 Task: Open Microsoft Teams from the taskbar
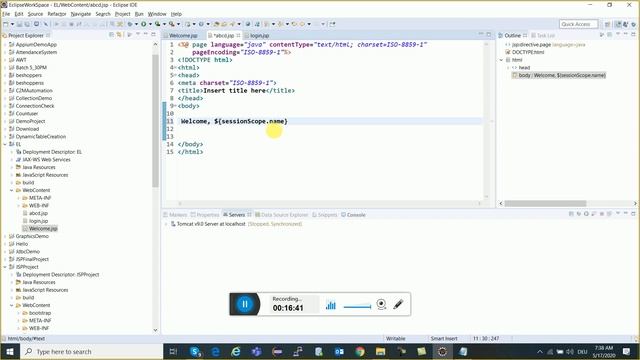coord(257,351)
